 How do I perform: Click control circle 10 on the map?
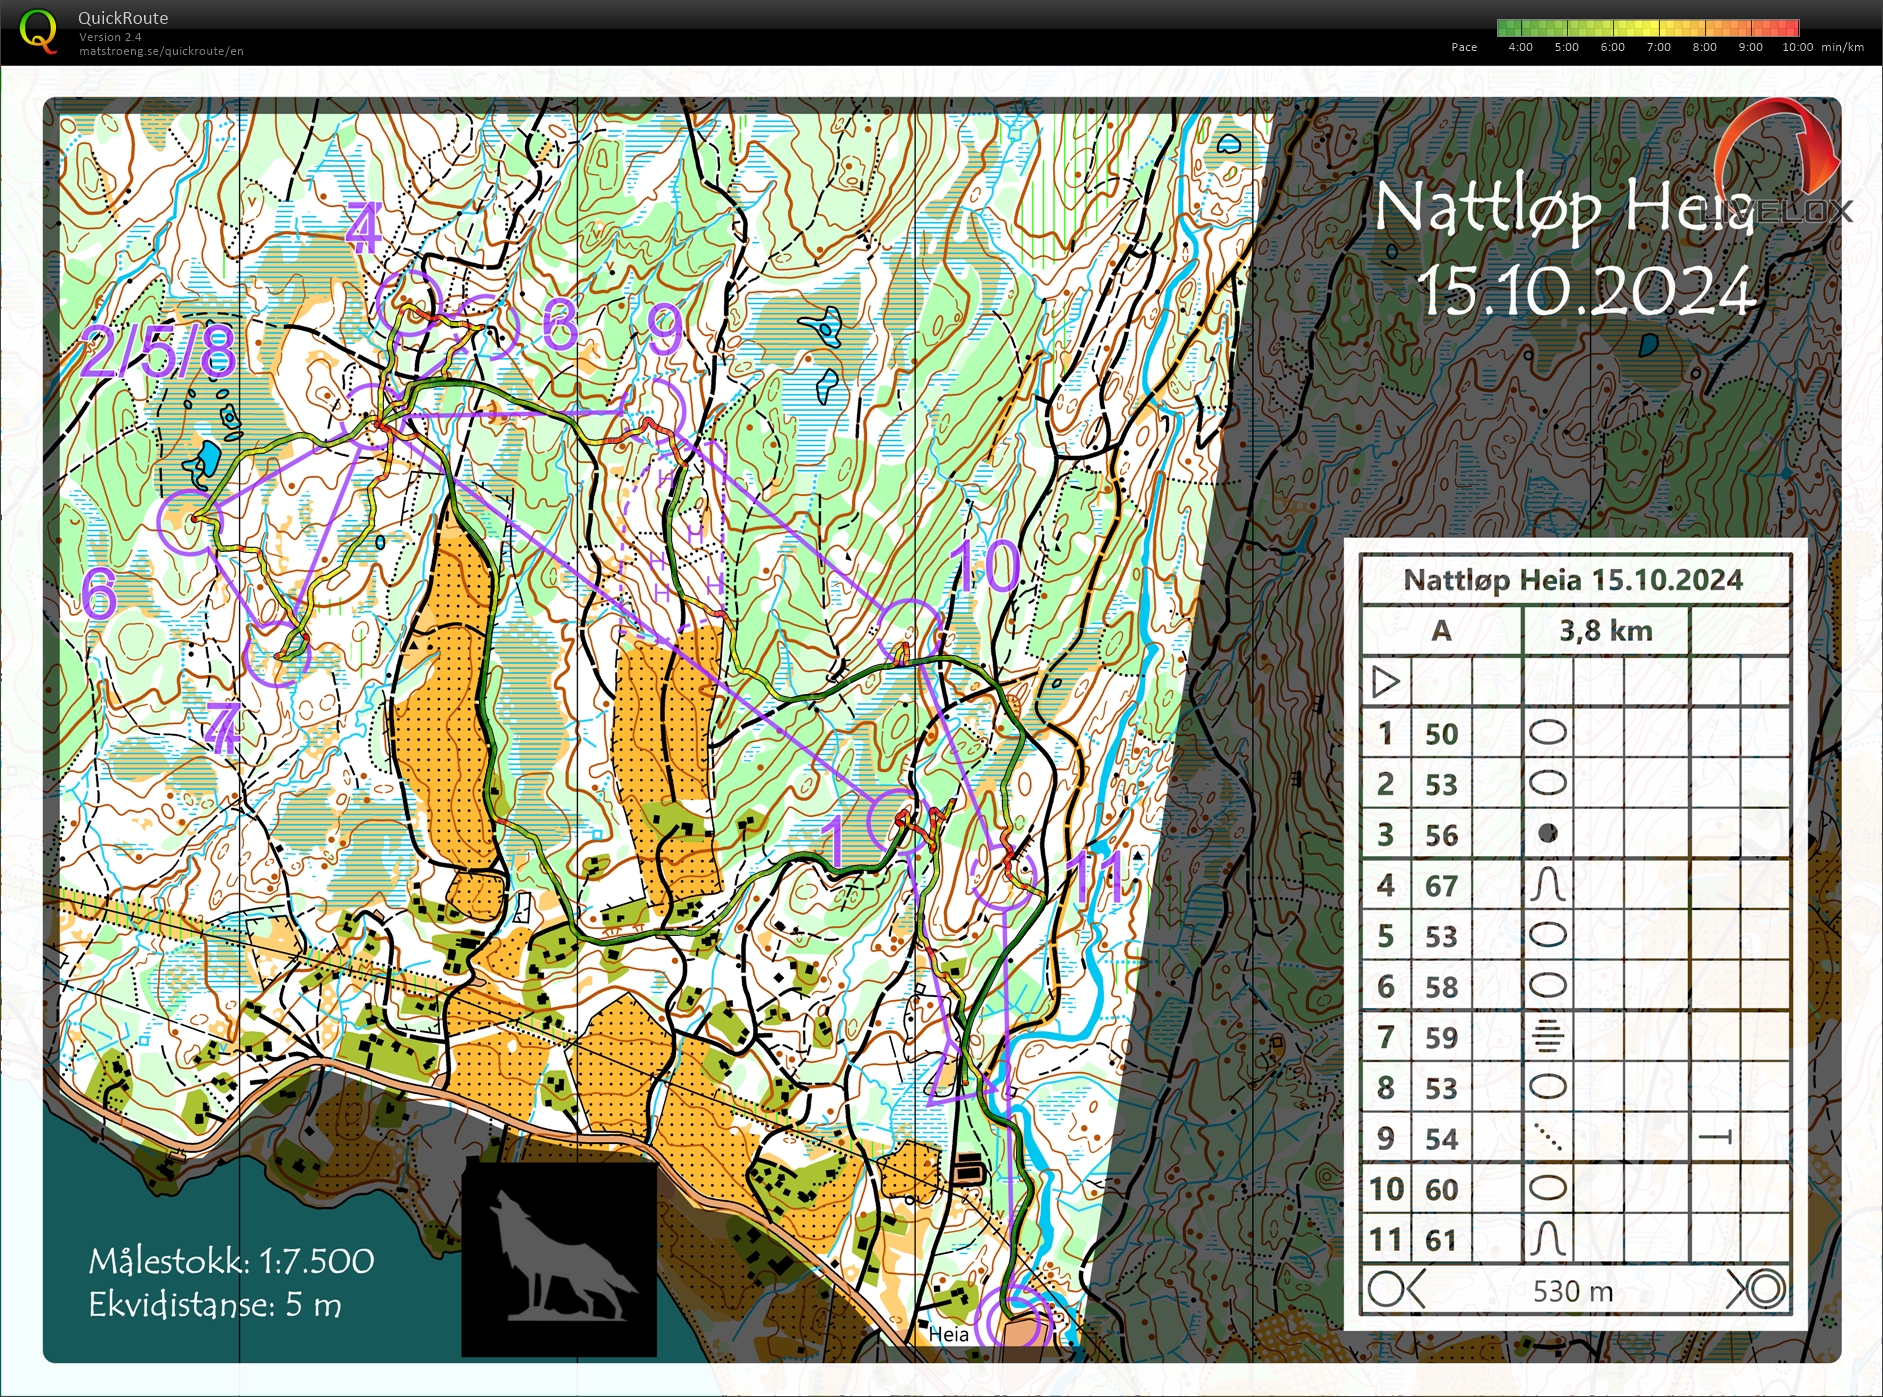point(910,631)
